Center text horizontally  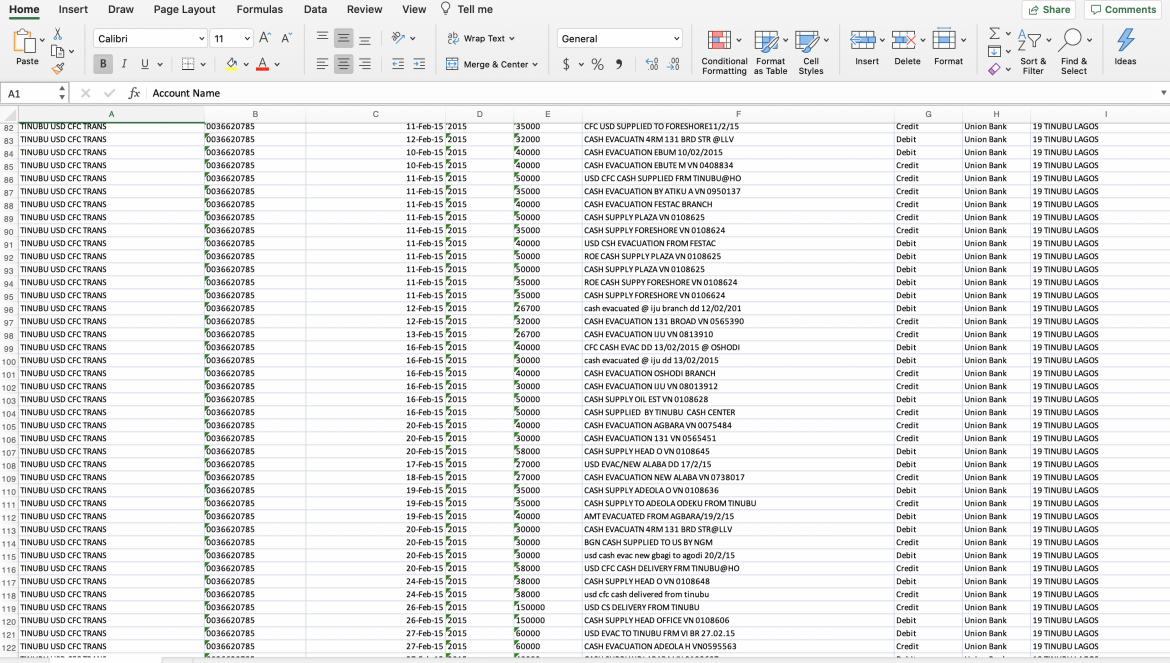(343, 64)
